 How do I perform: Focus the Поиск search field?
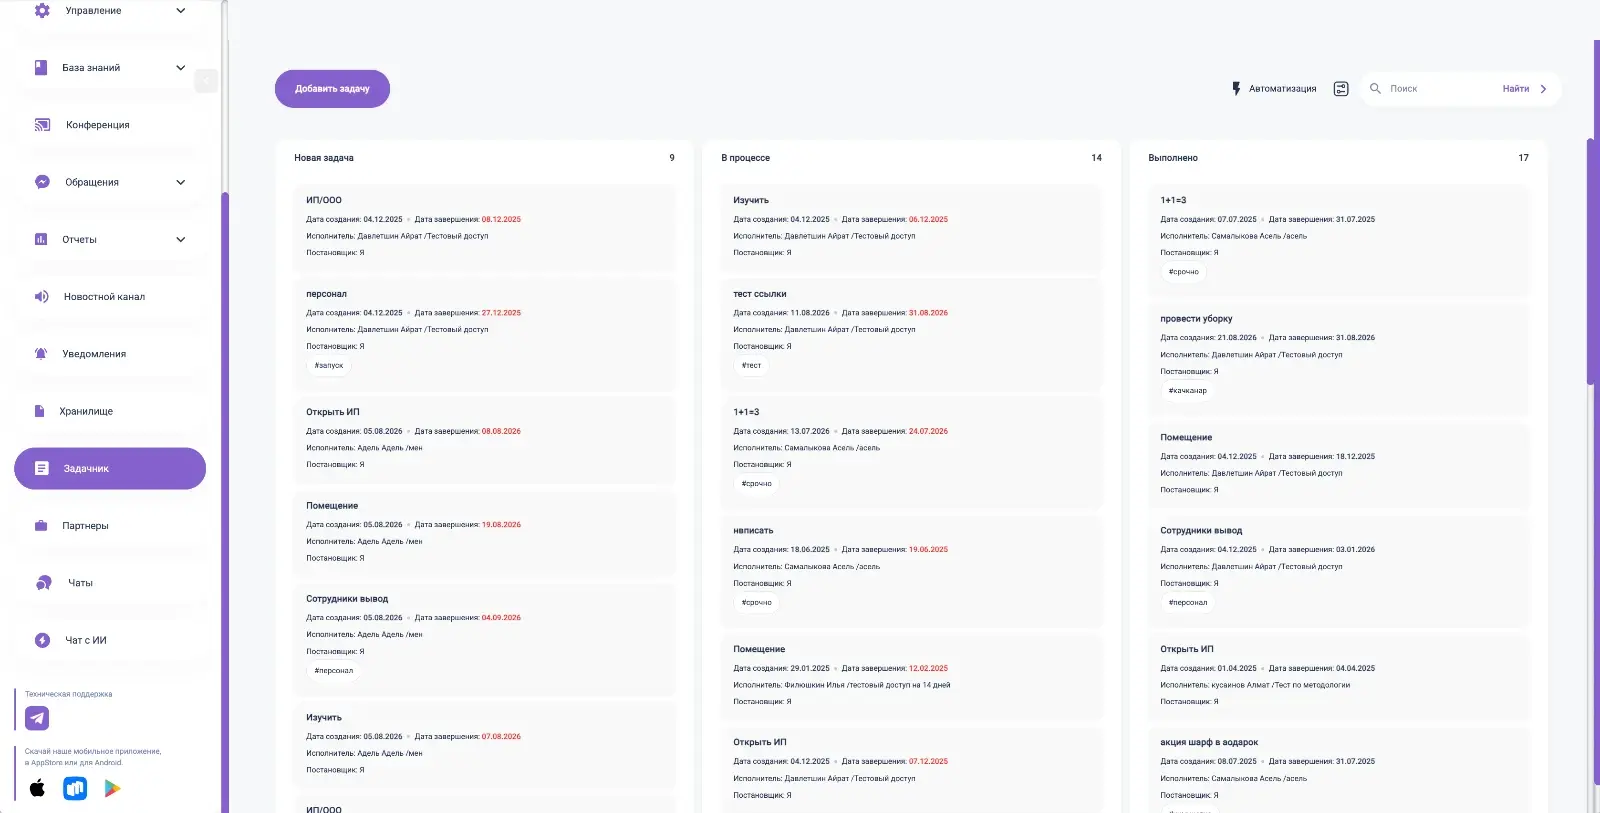click(x=1440, y=89)
